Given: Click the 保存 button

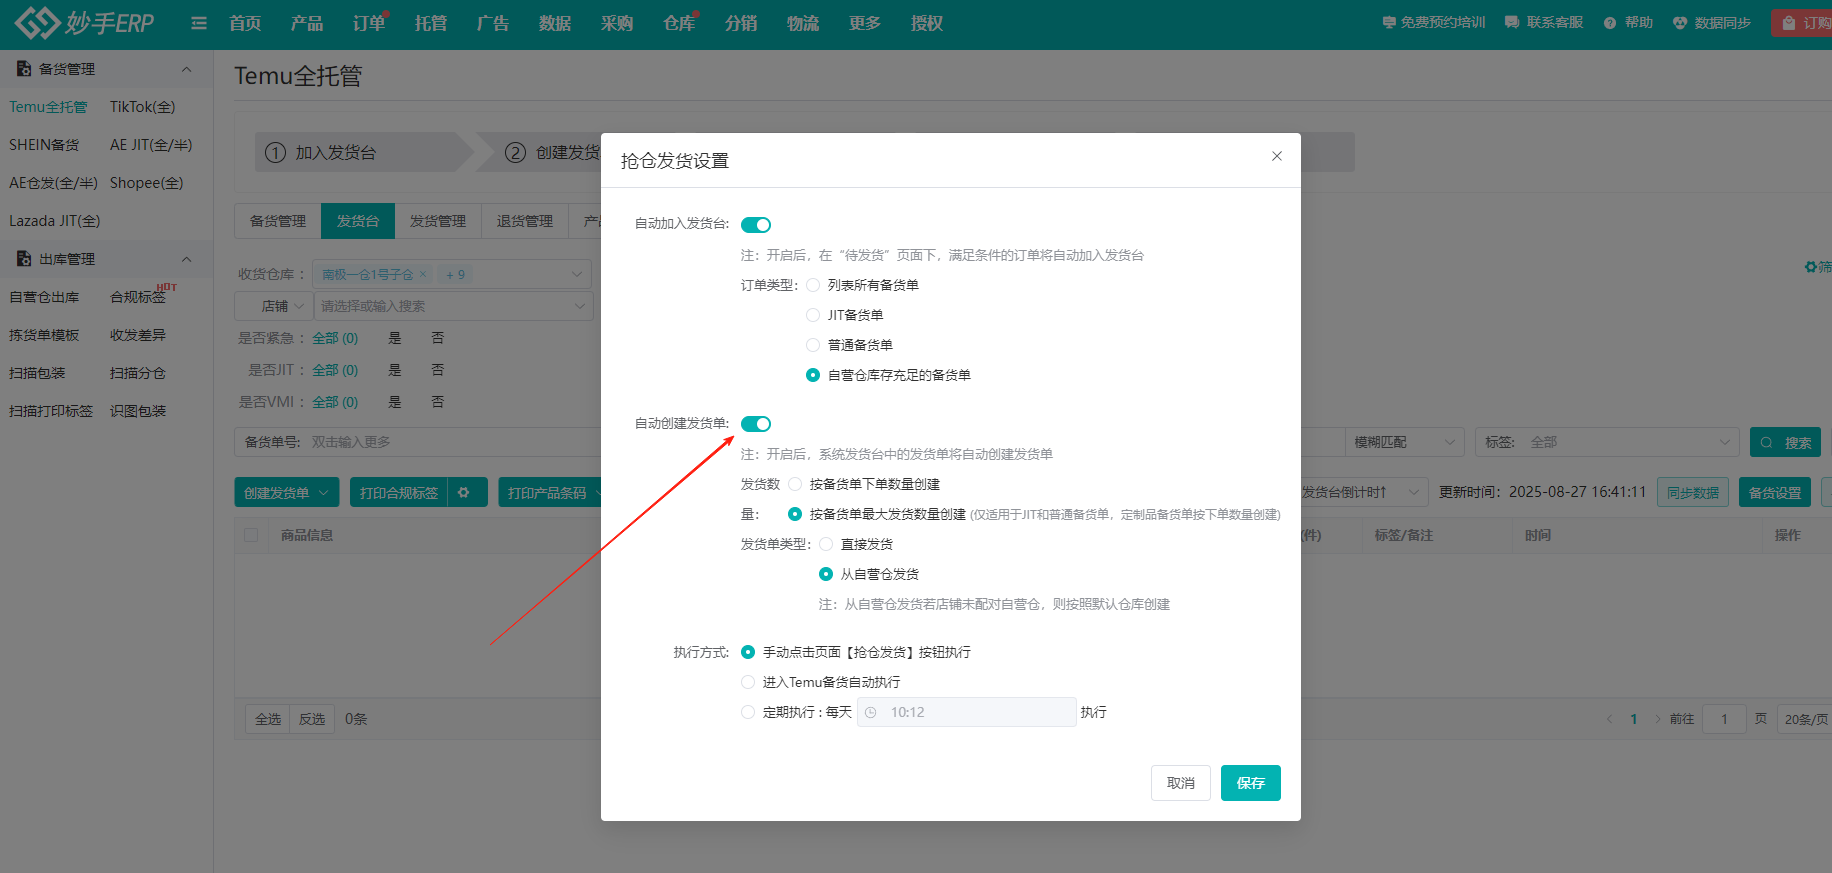Looking at the screenshot, I should 1250,783.
